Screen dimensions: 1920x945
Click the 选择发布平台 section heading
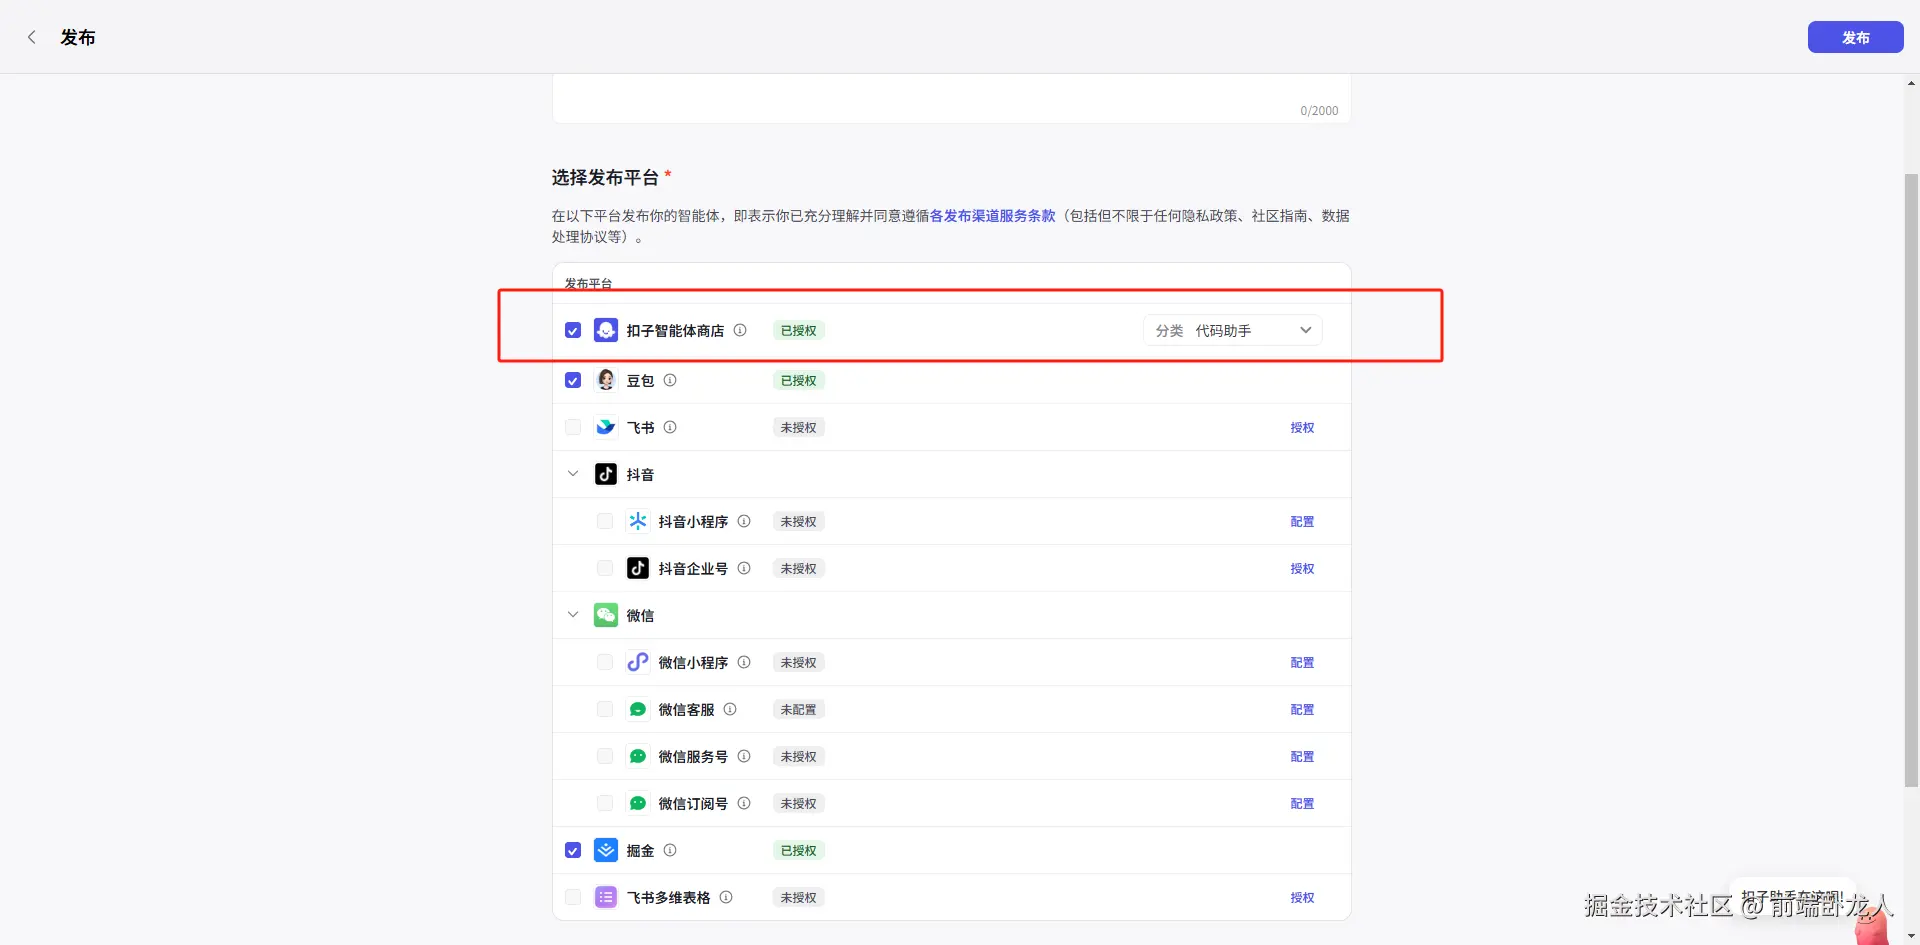pos(605,177)
